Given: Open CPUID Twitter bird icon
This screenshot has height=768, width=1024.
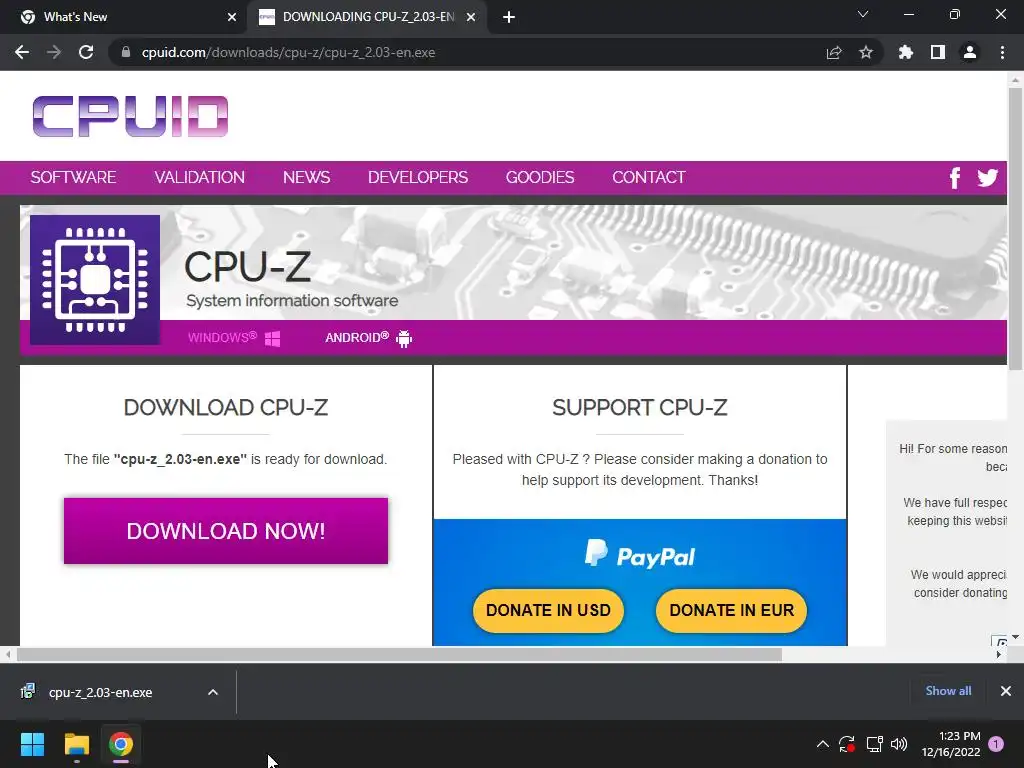Looking at the screenshot, I should pos(987,177).
